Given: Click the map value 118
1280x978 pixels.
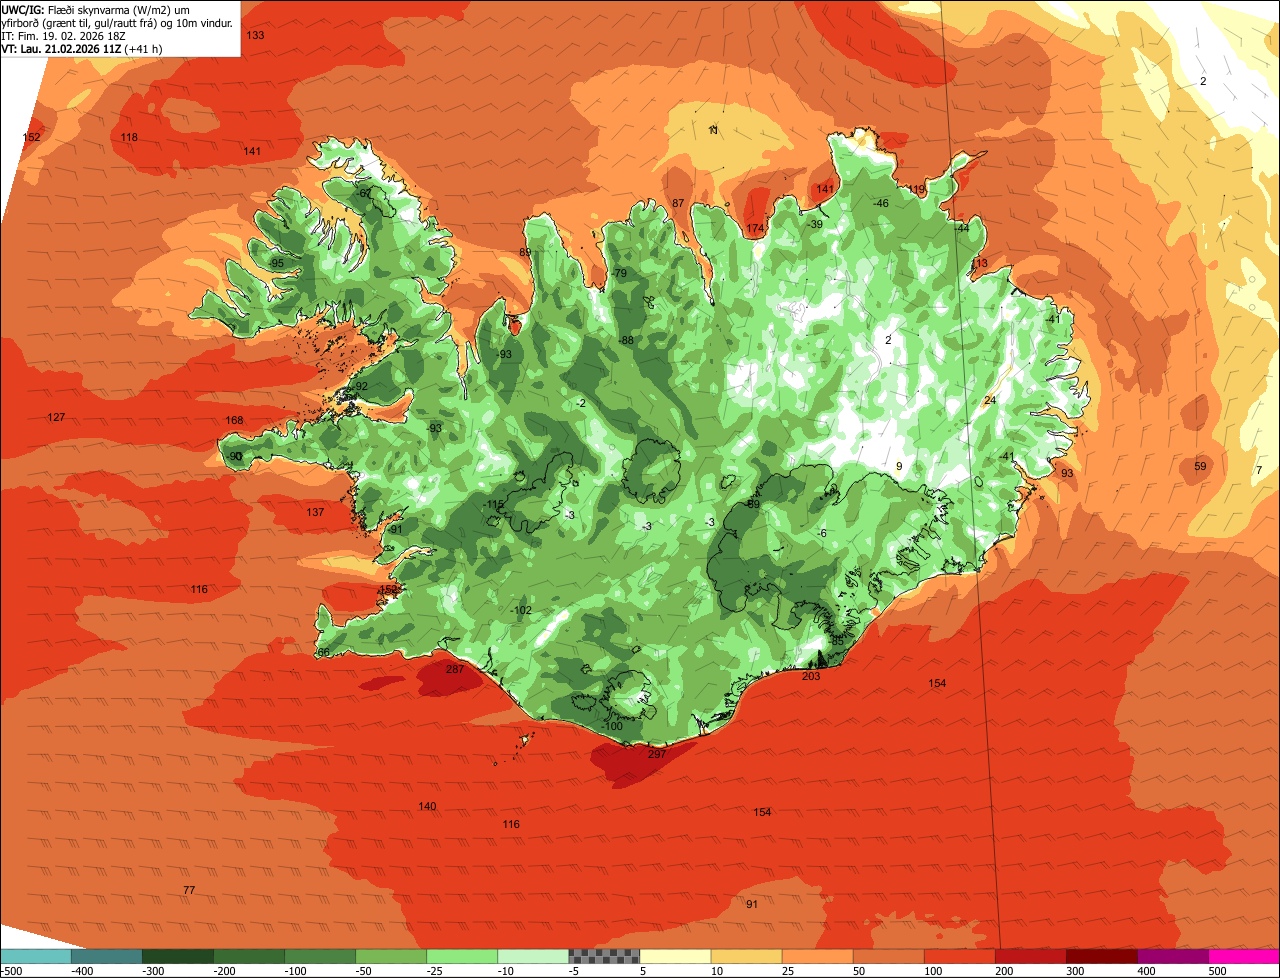Looking at the screenshot, I should coord(129,137).
